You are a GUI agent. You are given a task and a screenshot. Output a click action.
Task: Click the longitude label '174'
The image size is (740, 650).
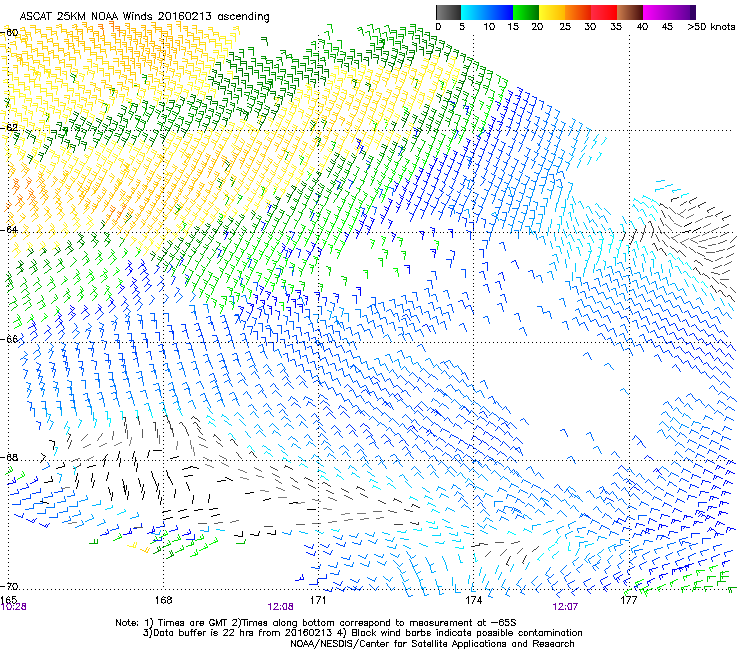(473, 600)
